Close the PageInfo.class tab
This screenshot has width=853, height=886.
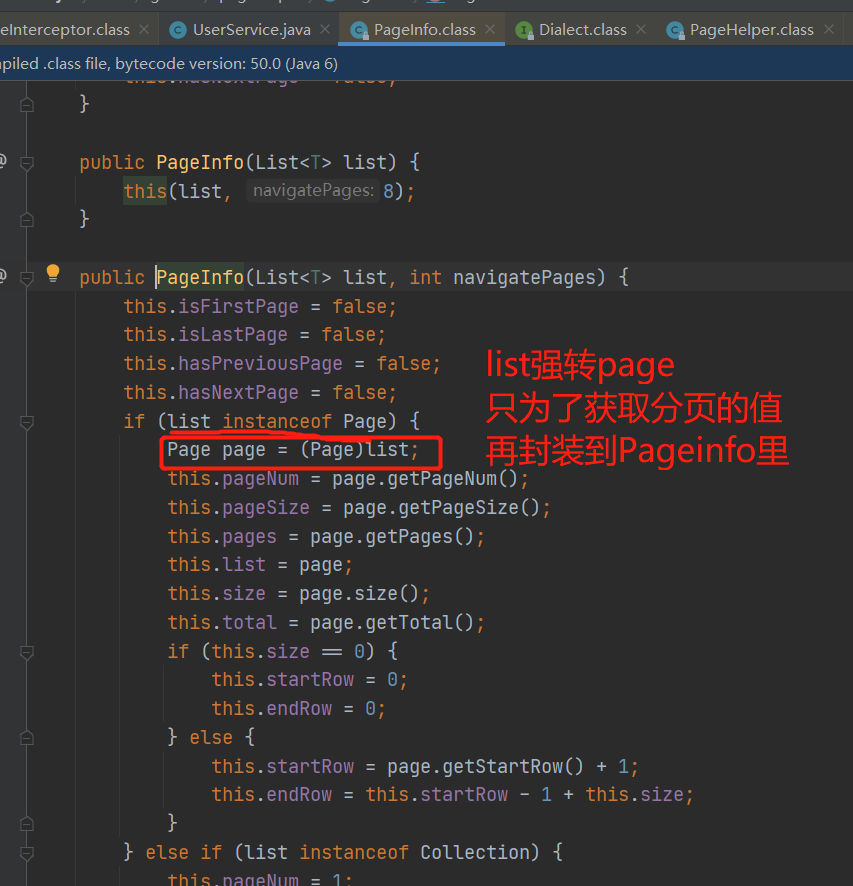click(x=489, y=29)
